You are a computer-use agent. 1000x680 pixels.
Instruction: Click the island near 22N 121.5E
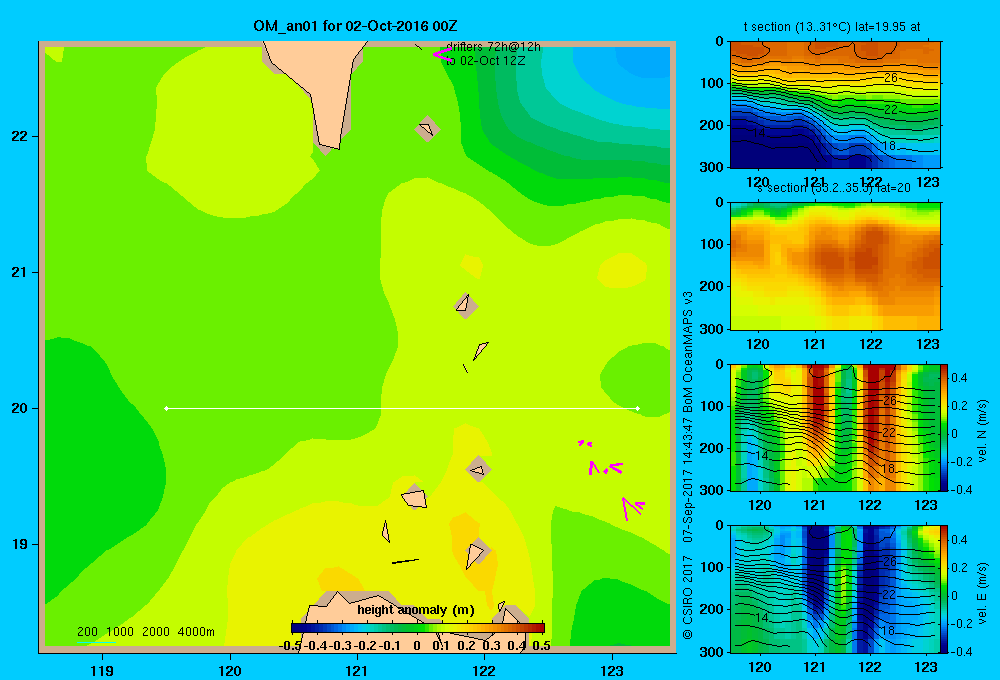427,129
